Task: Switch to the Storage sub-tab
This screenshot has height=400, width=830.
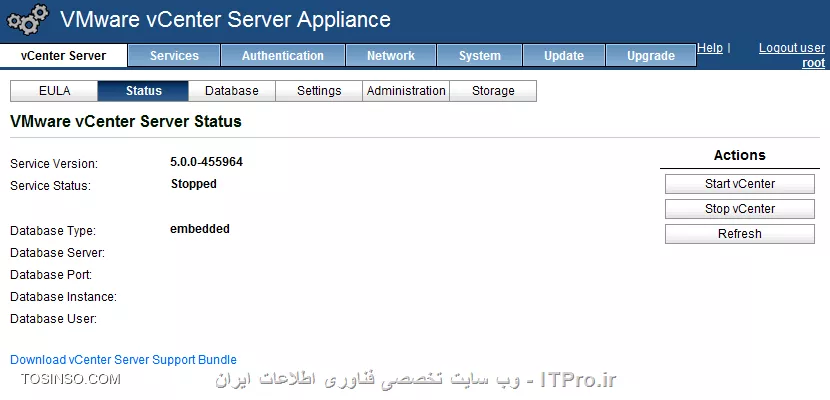Action: click(x=493, y=91)
